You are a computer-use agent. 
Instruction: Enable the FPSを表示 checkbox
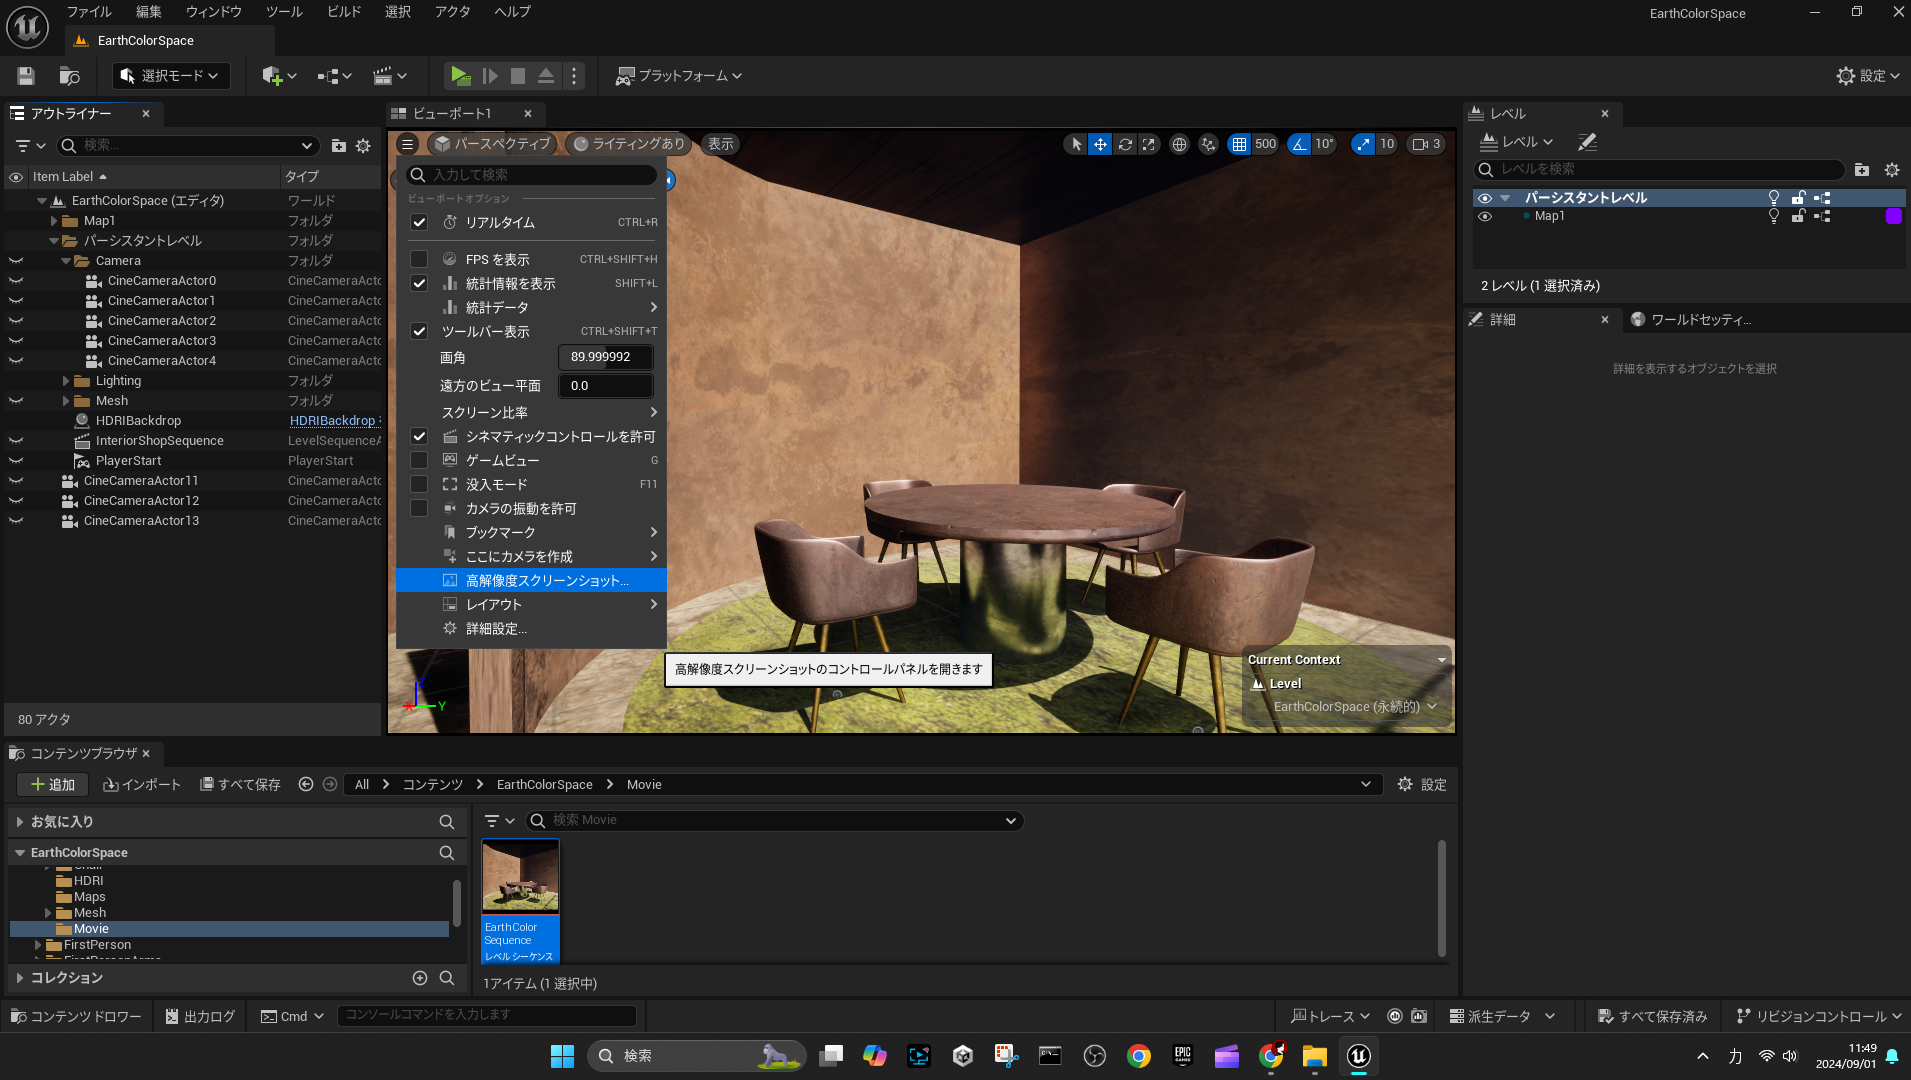click(x=419, y=259)
